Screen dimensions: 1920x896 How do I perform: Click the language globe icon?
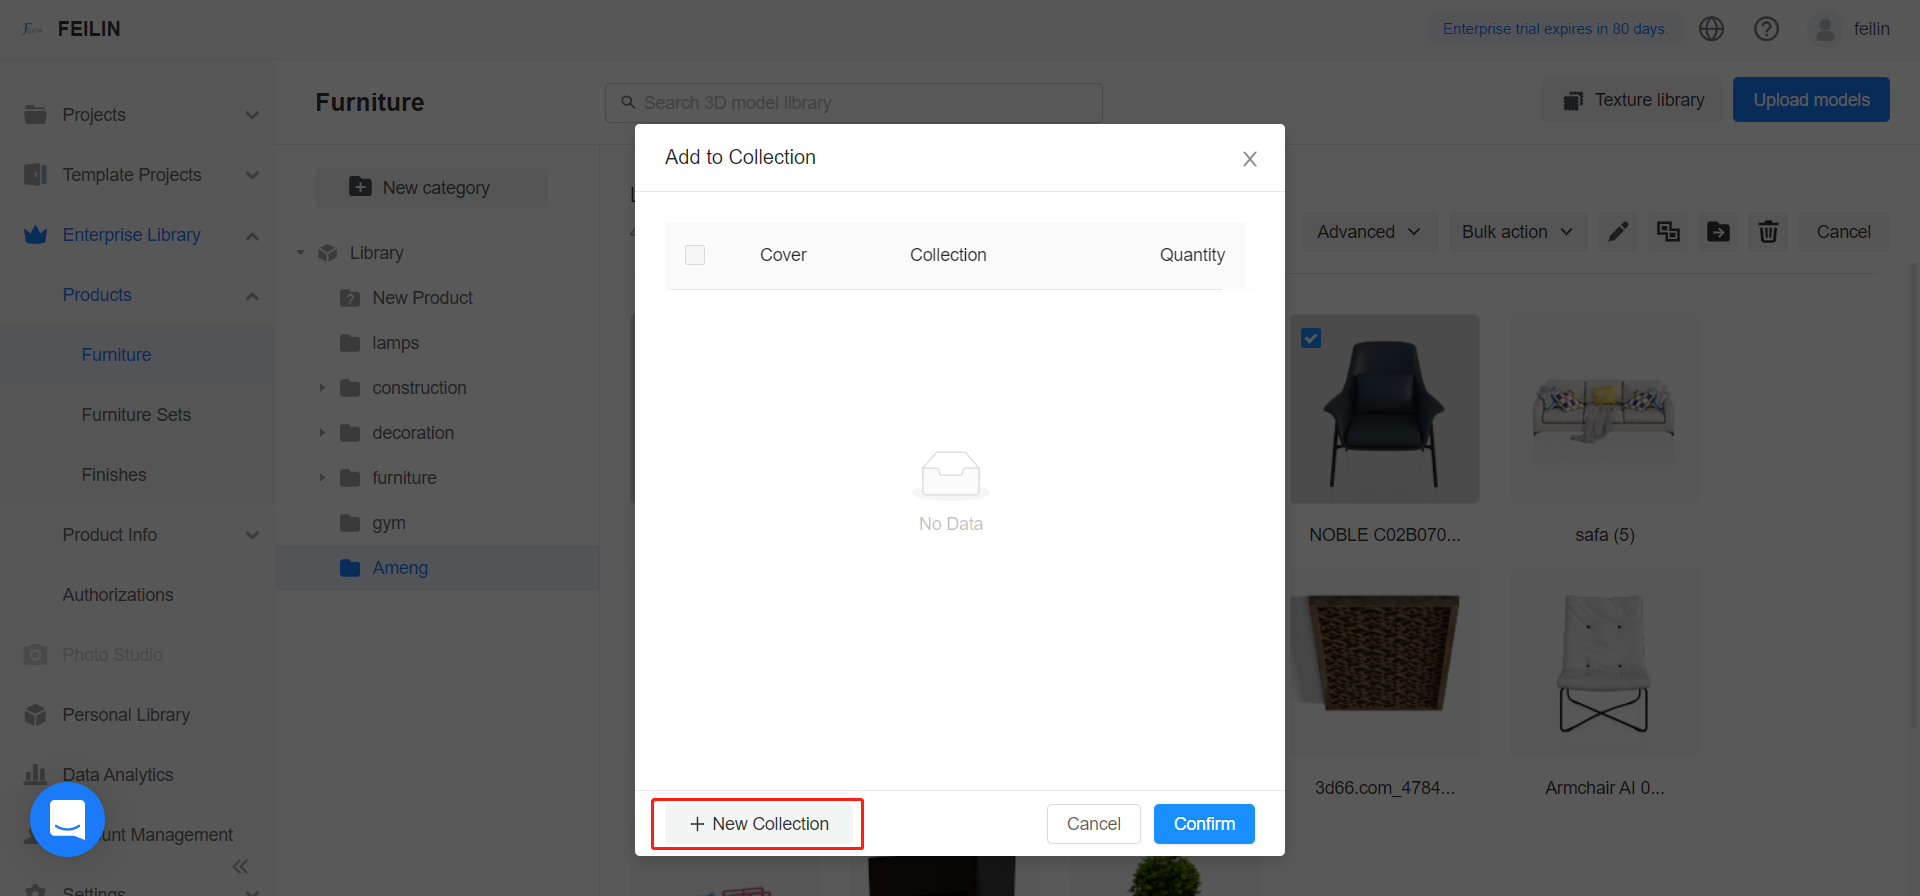tap(1711, 29)
